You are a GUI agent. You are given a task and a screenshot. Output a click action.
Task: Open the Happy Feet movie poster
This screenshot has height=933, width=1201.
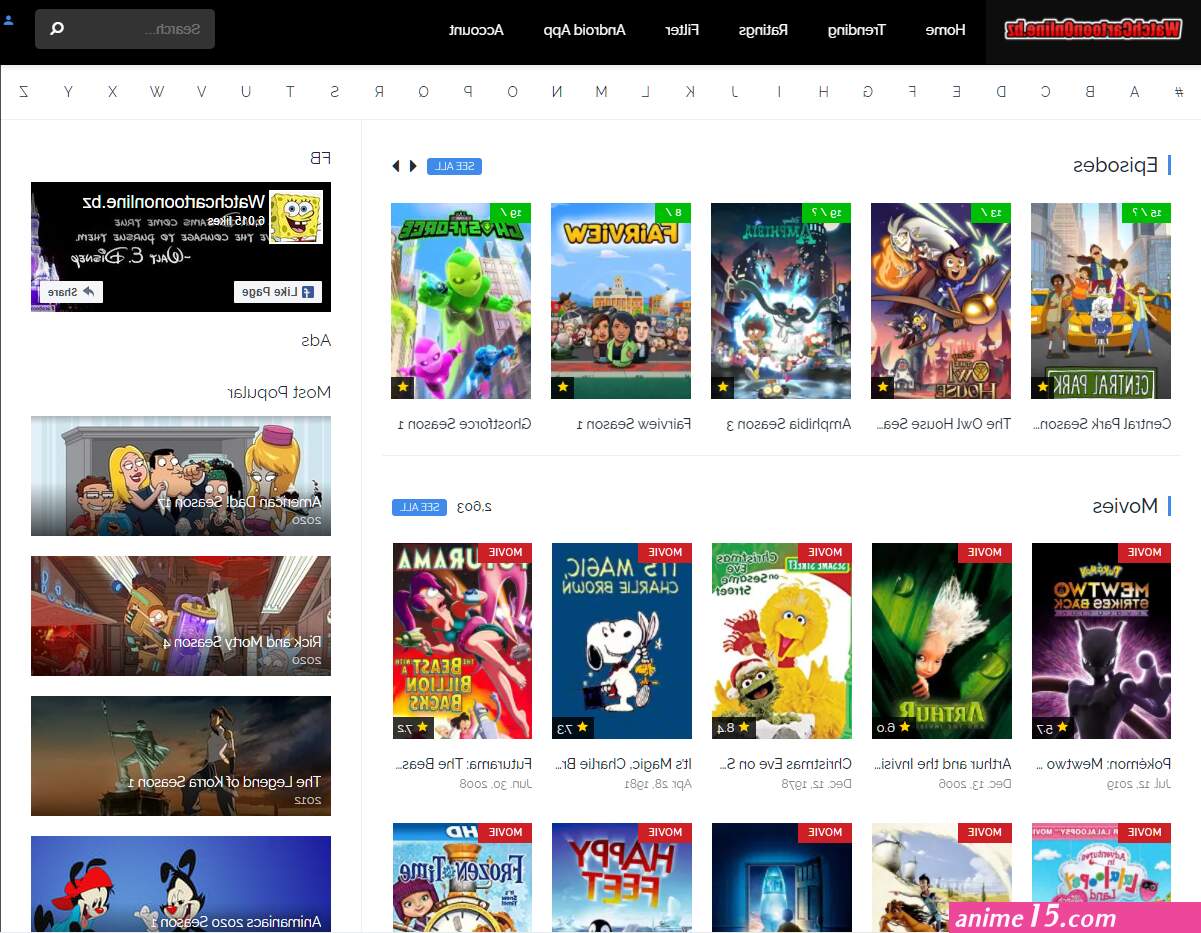[622, 878]
